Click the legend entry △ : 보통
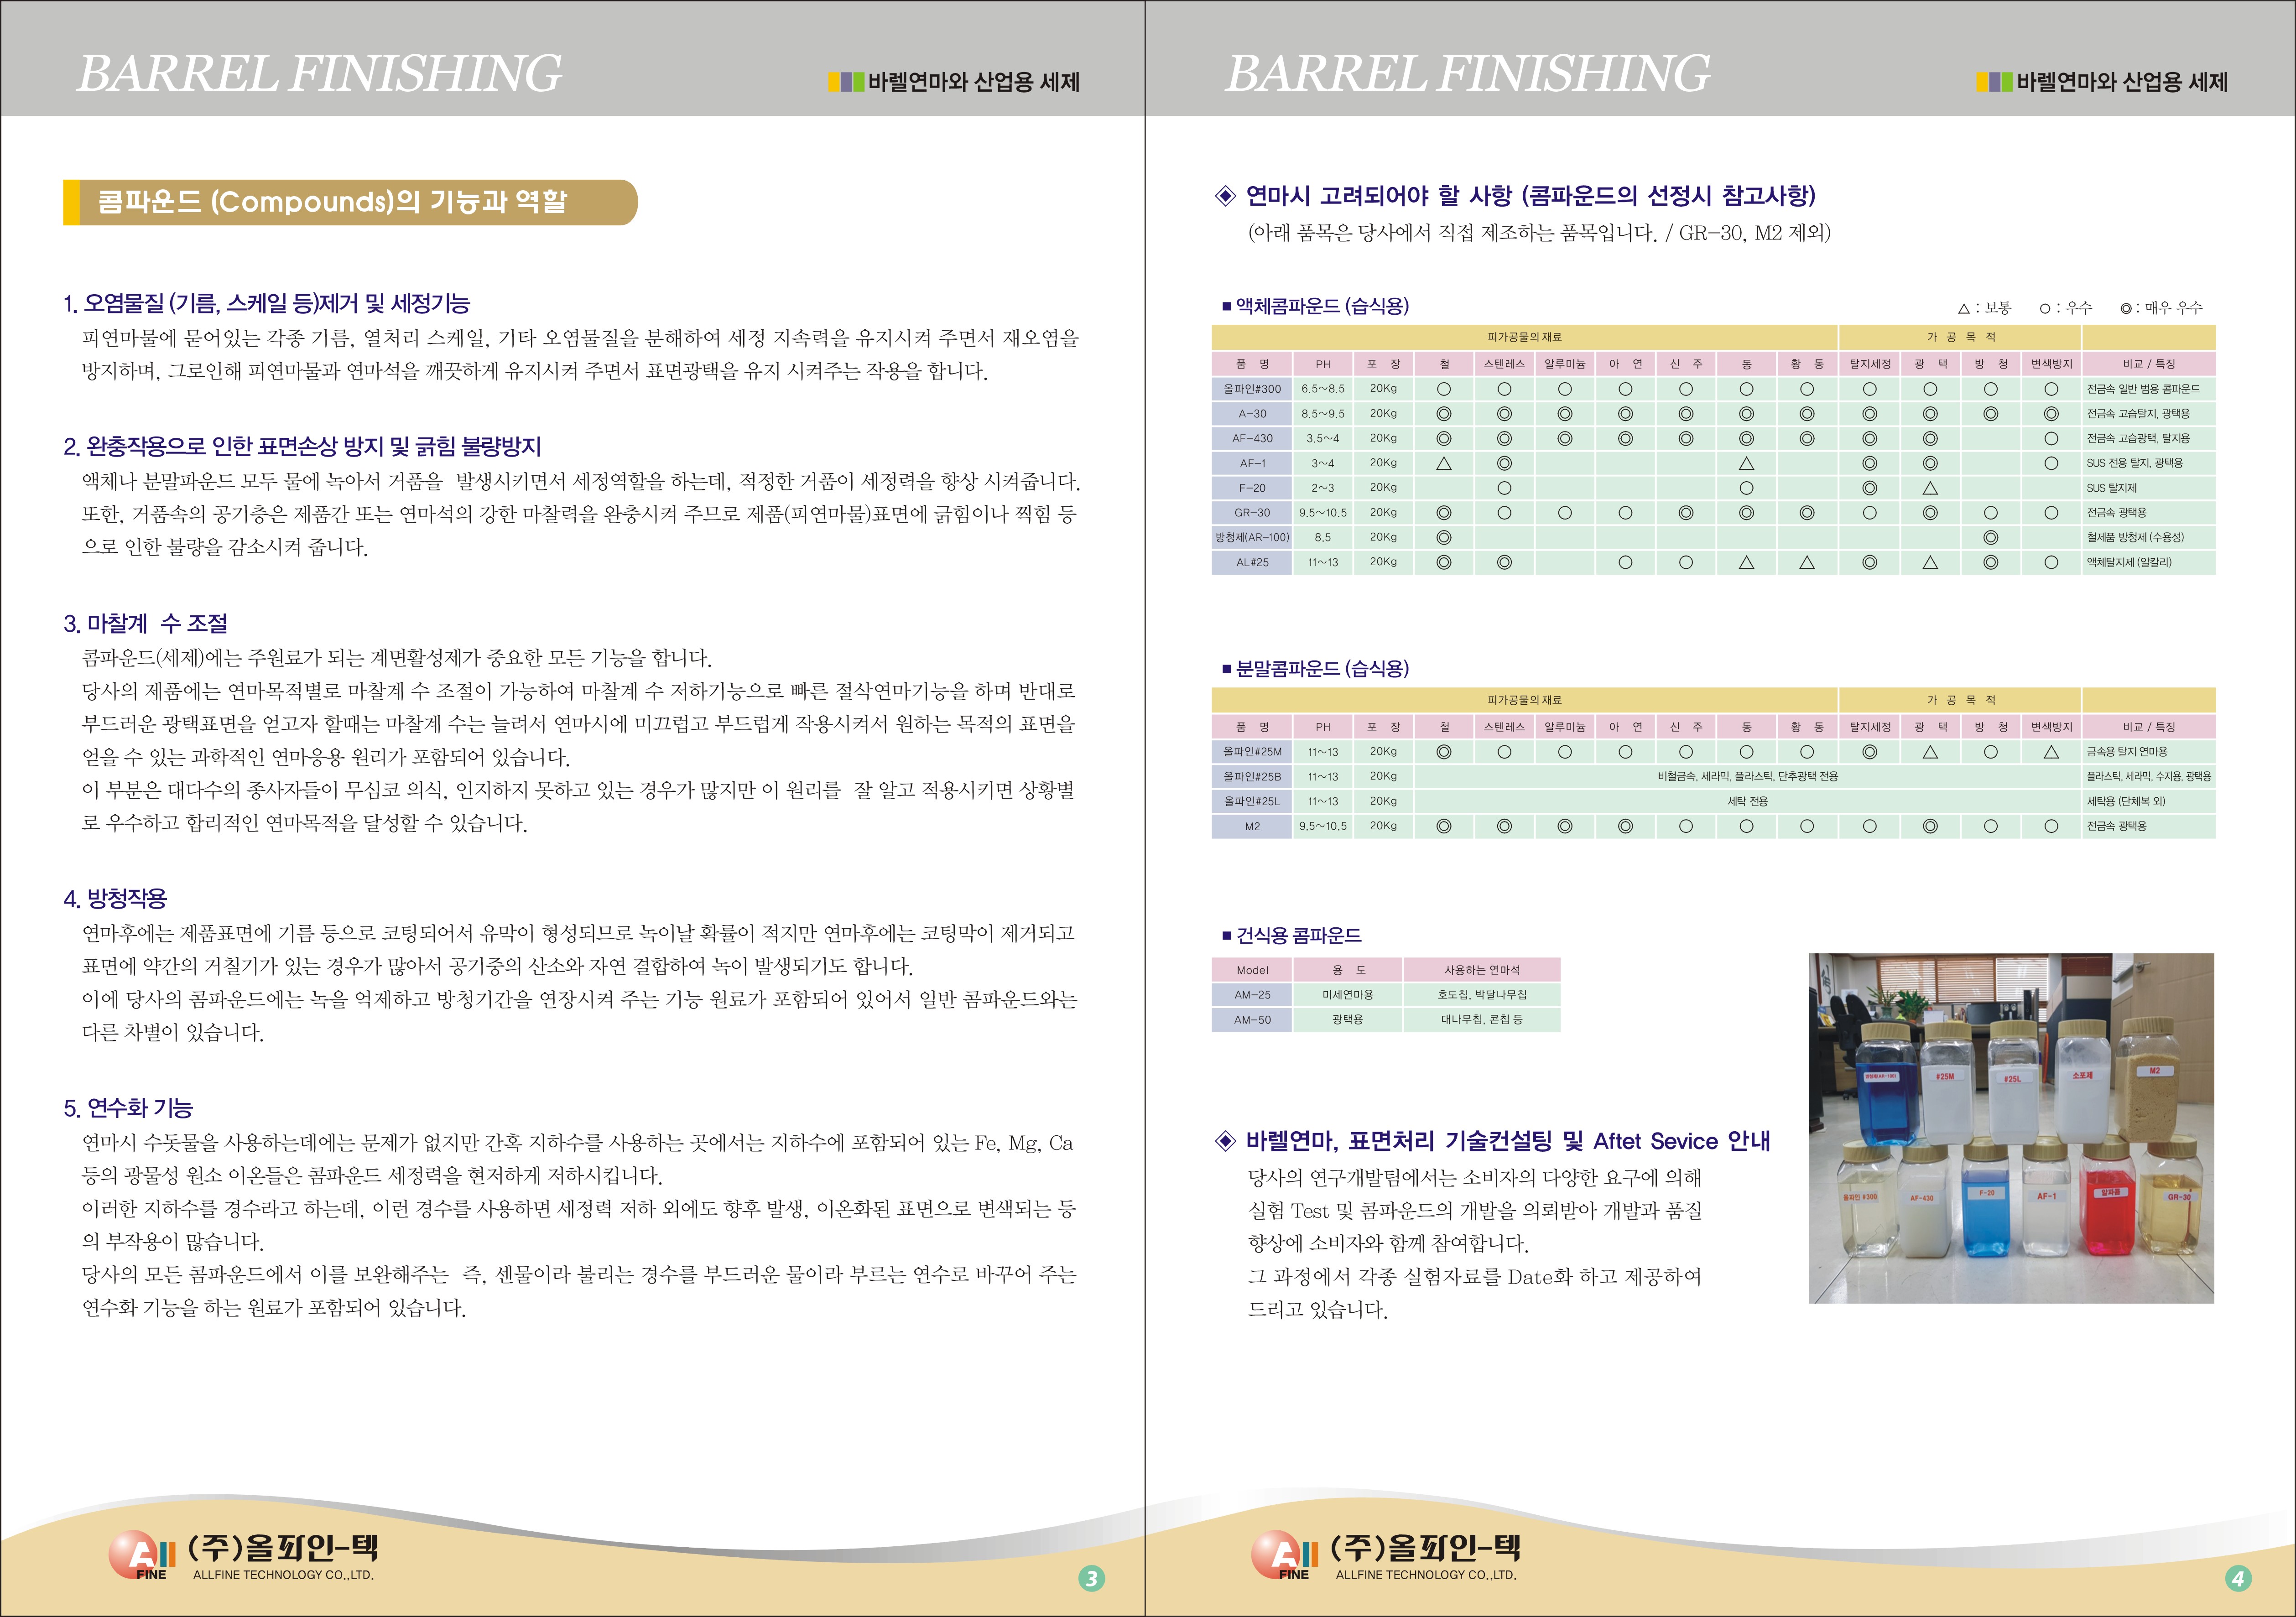 tap(1984, 307)
